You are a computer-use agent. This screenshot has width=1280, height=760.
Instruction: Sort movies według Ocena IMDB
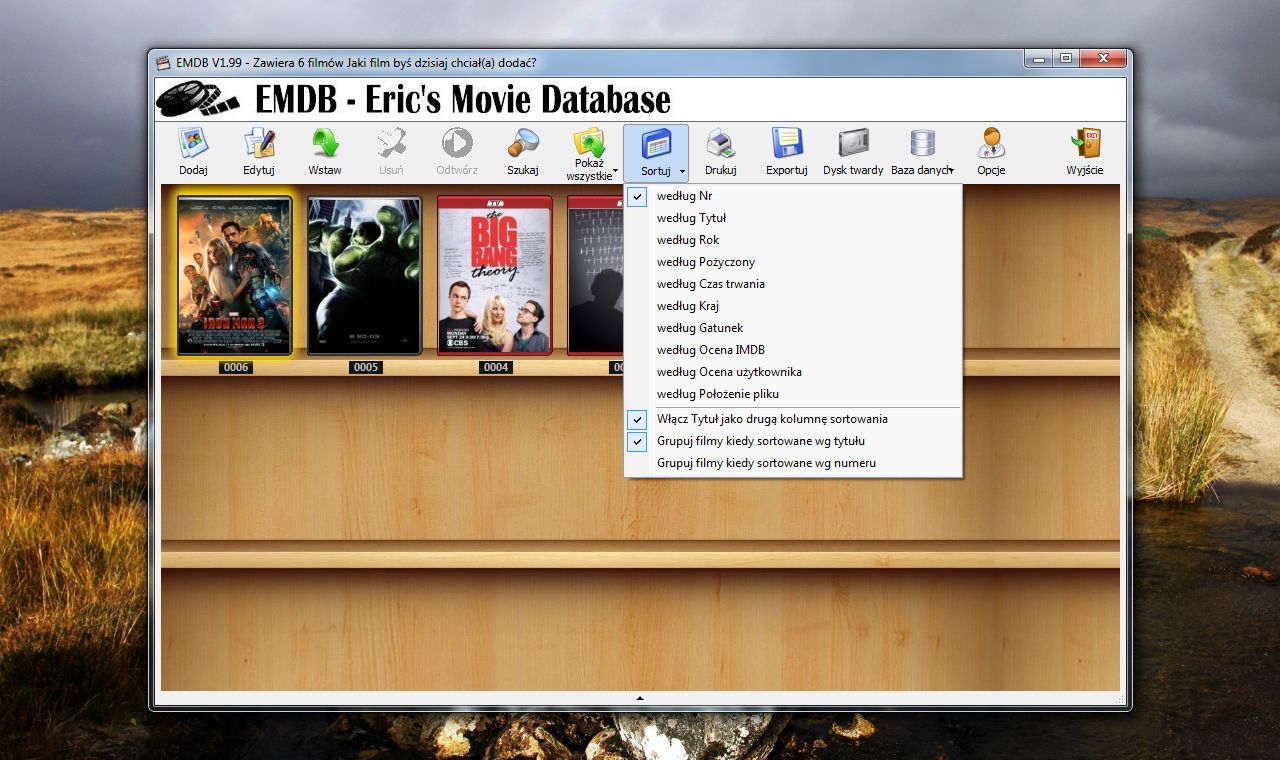(793, 350)
